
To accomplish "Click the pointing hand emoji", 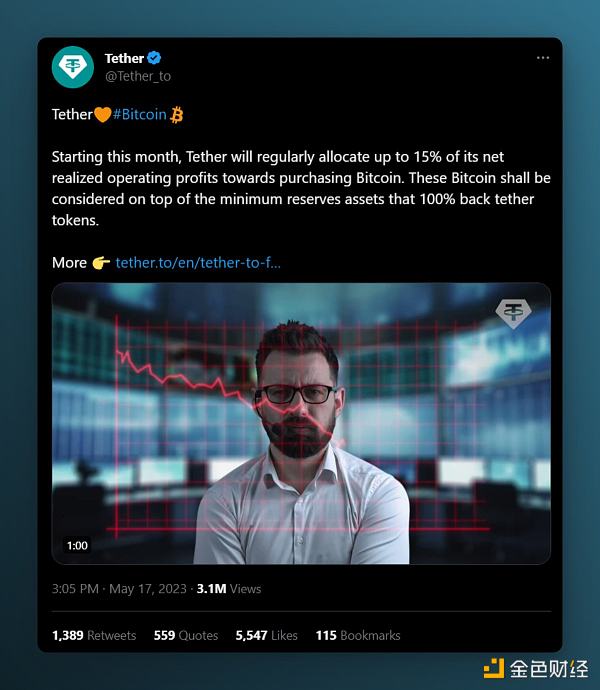I will click(x=101, y=262).
